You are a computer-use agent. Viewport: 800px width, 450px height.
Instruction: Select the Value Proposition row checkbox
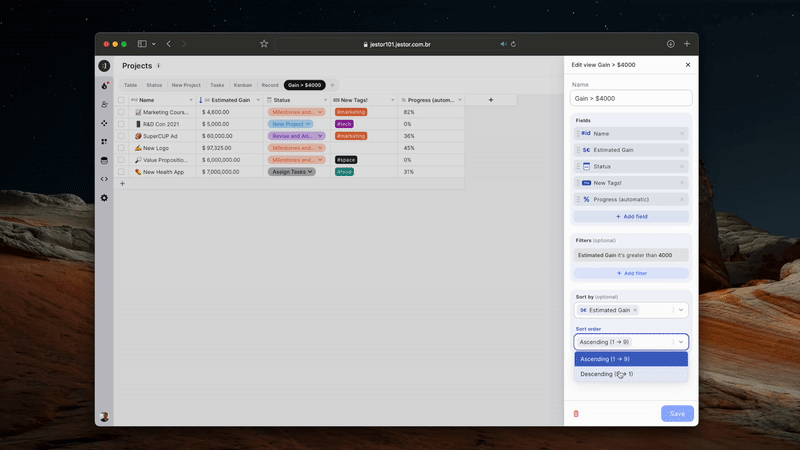click(121, 160)
